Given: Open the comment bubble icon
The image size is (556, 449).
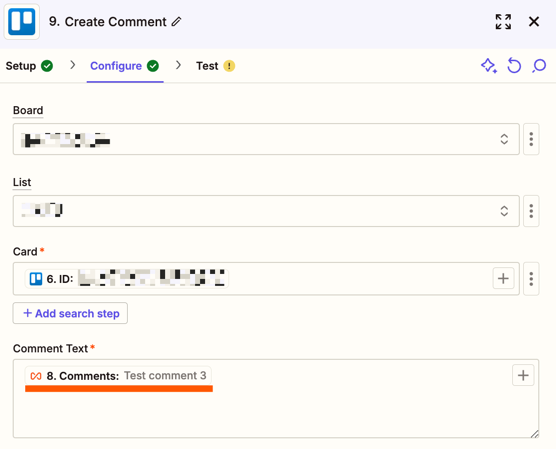Looking at the screenshot, I should pos(539,66).
